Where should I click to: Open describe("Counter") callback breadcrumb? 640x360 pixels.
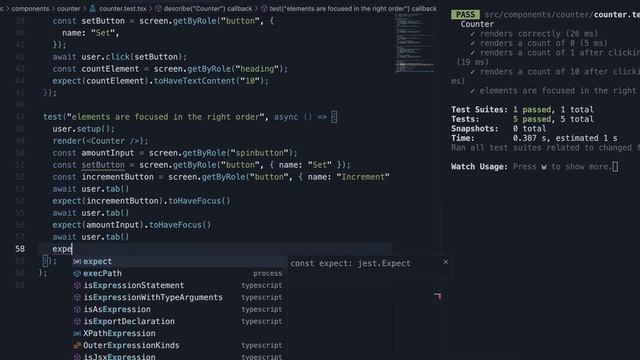pos(208,9)
